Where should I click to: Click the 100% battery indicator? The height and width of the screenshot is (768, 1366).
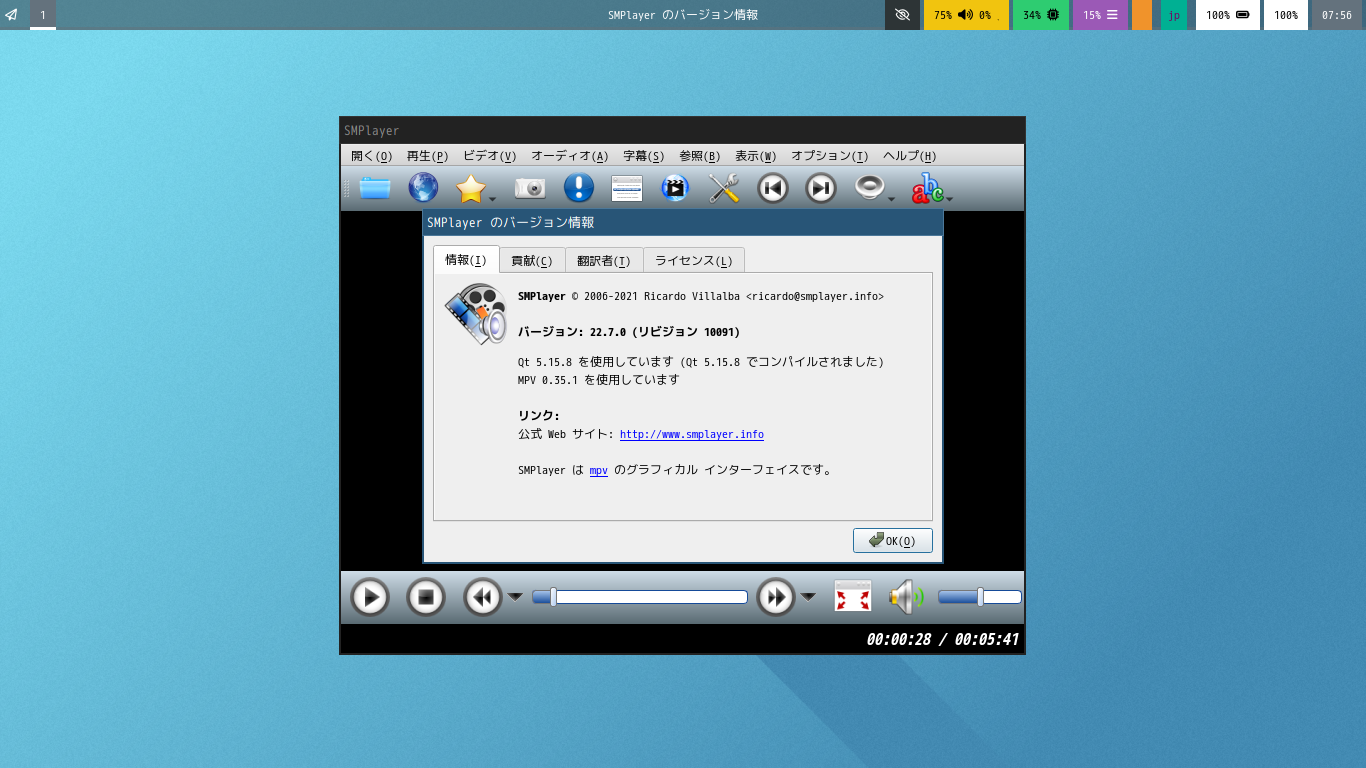1228,15
